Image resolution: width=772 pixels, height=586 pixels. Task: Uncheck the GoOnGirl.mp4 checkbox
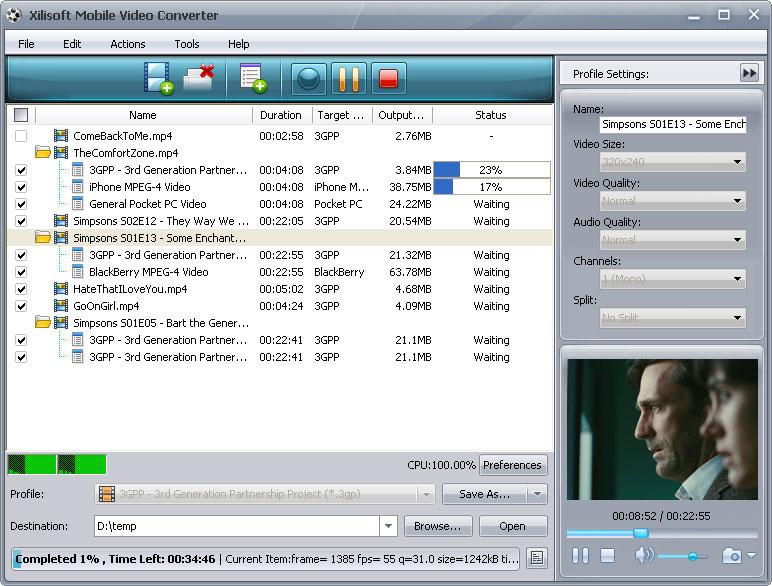pos(21,306)
